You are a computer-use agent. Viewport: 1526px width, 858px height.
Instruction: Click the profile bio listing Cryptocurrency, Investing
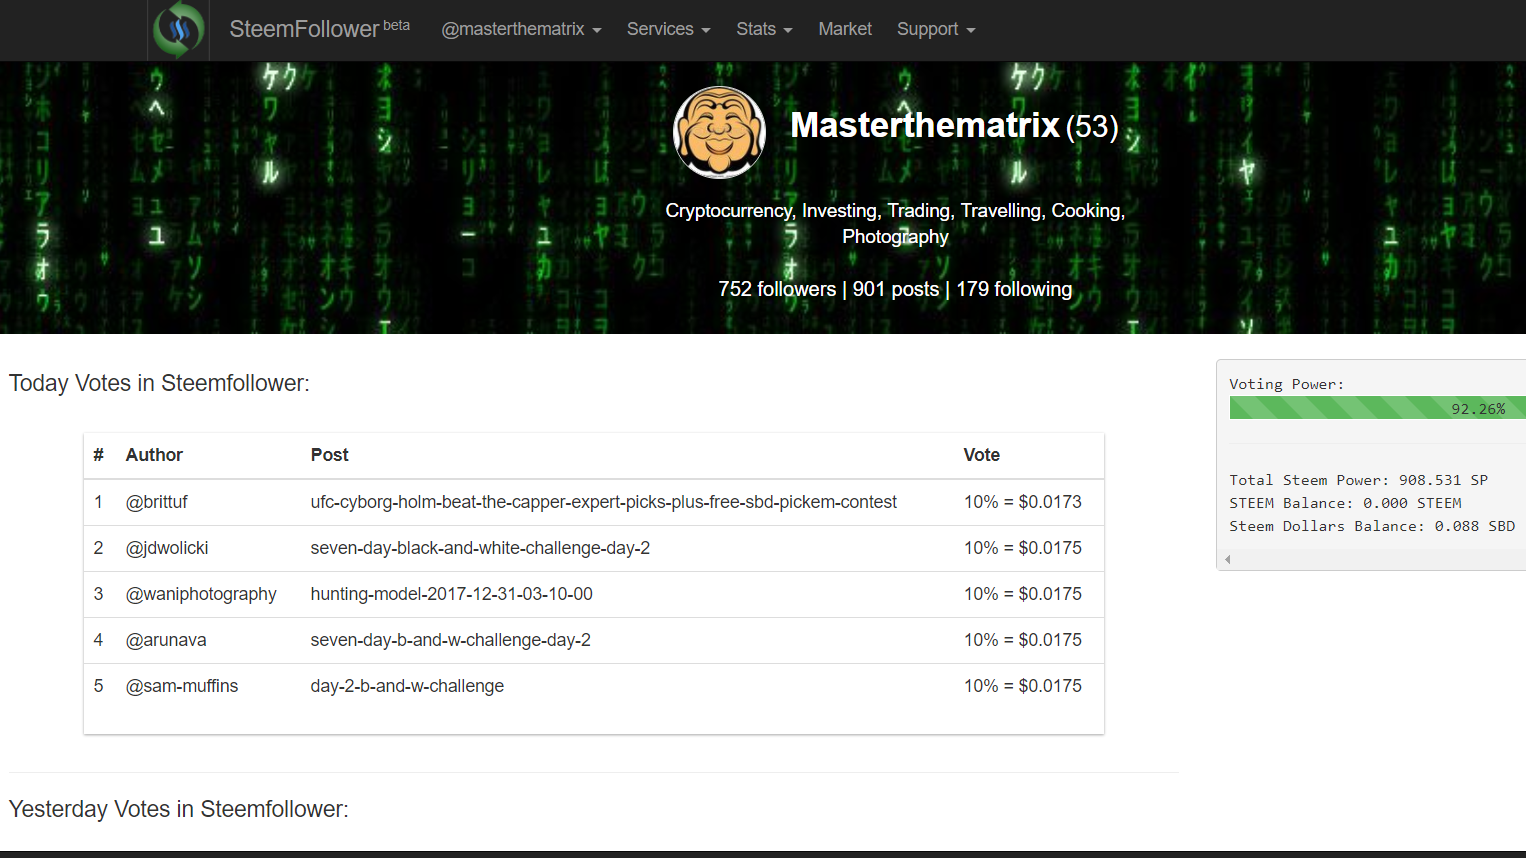pos(895,224)
